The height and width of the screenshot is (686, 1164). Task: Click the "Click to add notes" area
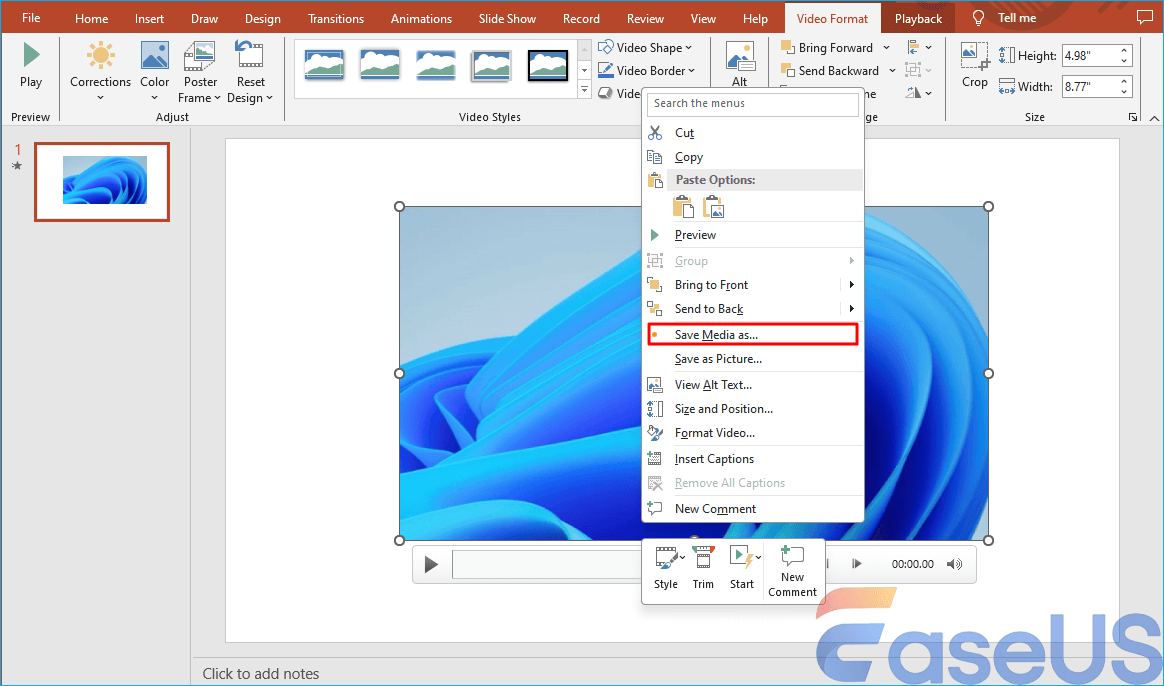261,673
